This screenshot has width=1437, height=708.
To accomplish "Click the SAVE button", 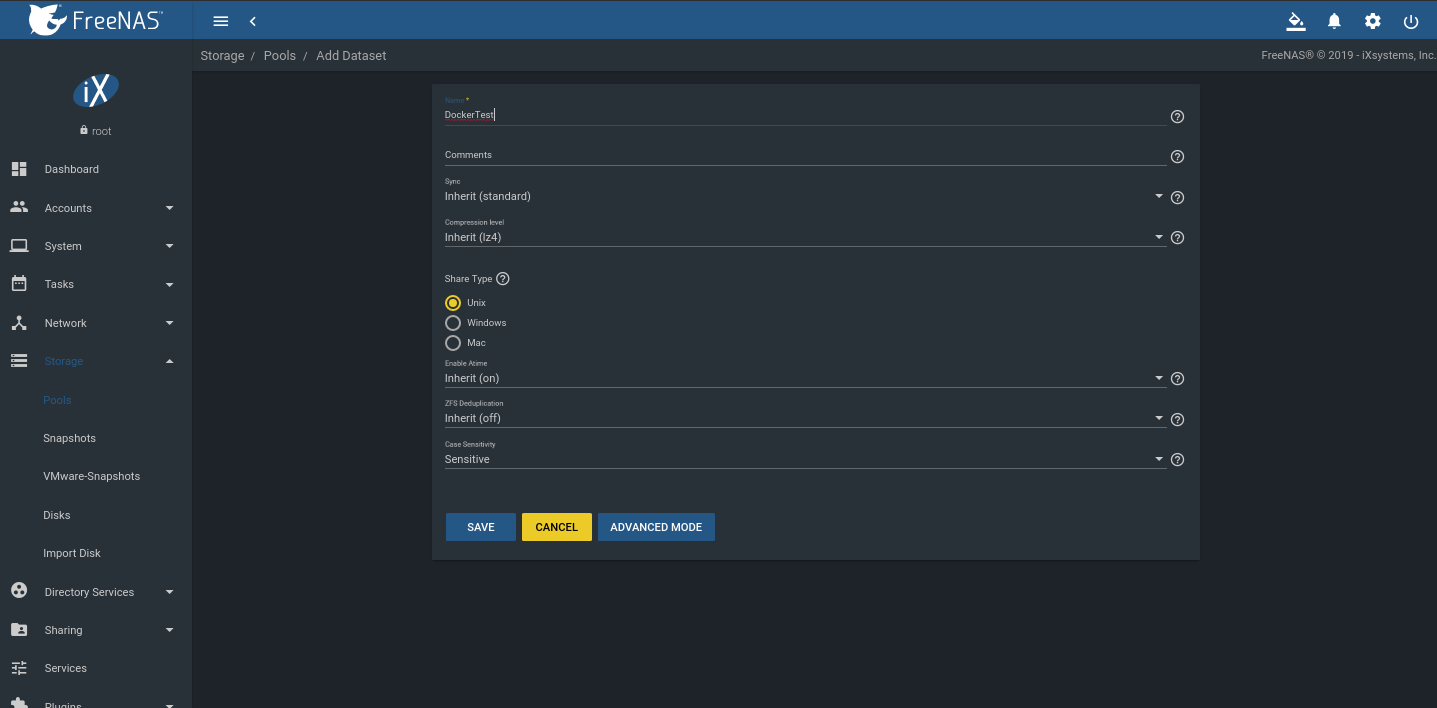I will (x=481, y=527).
